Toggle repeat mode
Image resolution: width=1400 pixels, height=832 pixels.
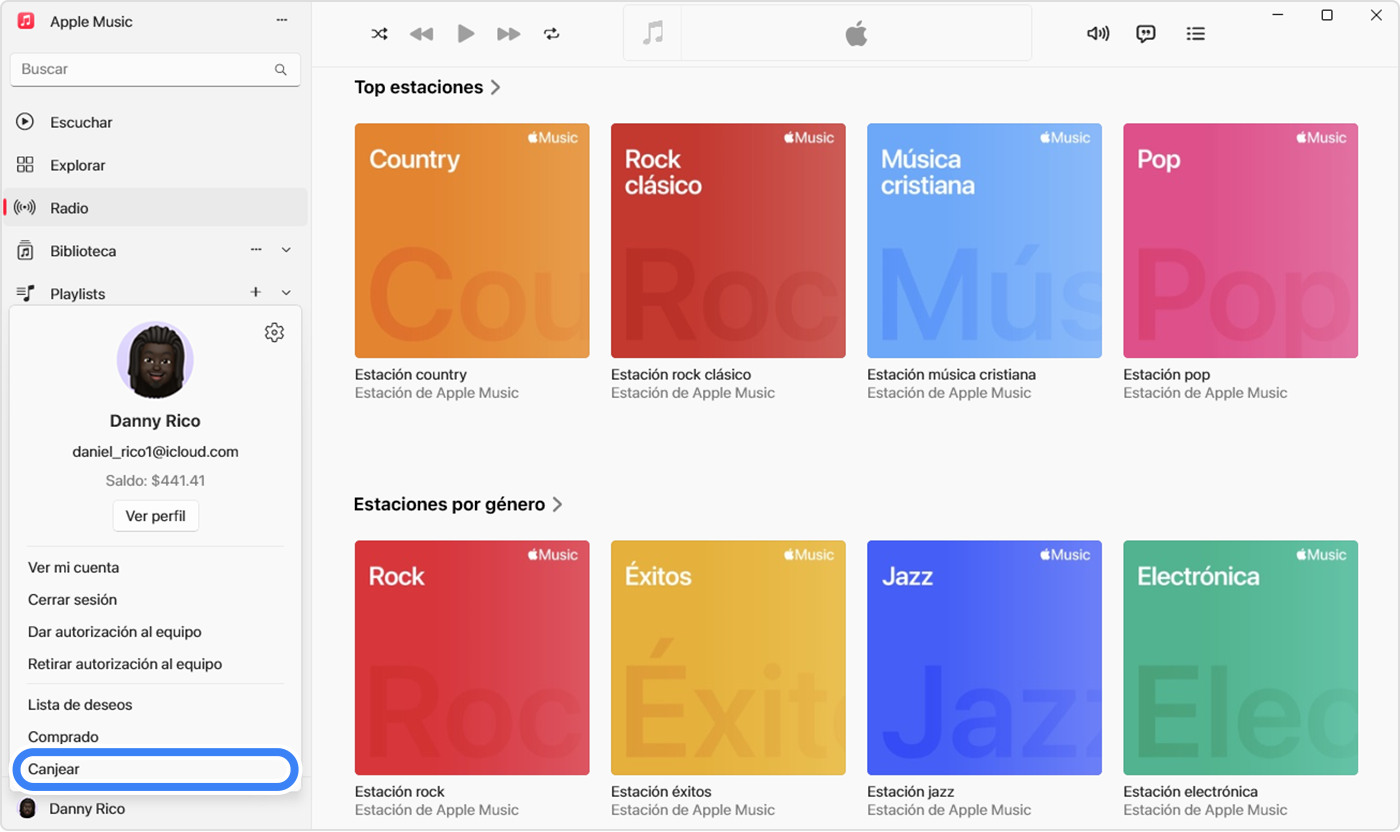click(552, 34)
